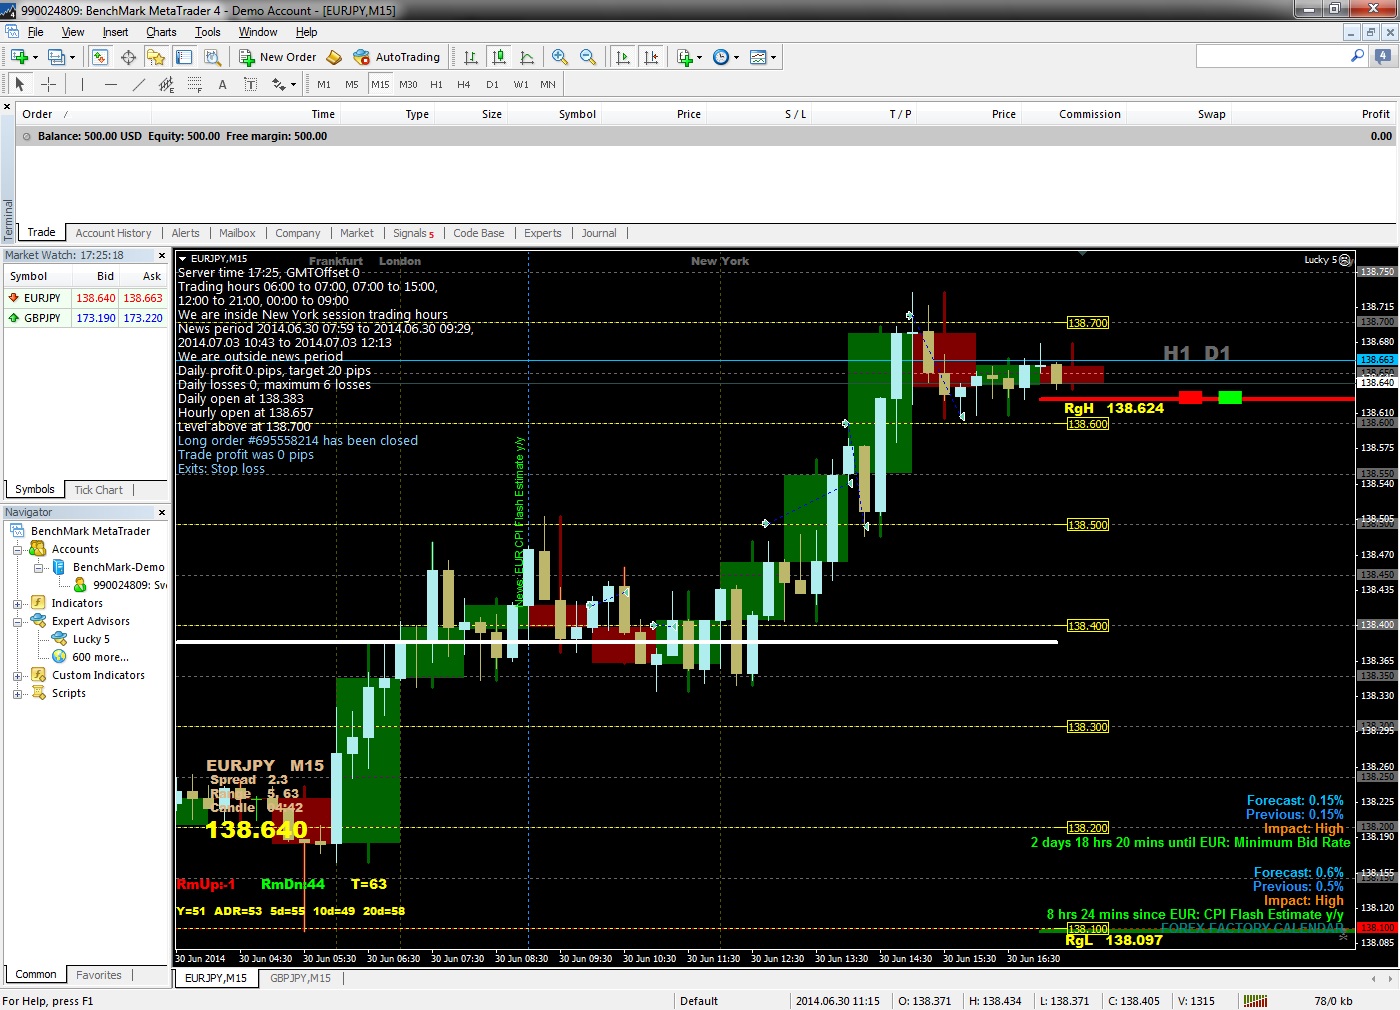Screen dimensions: 1400x1010
Task: Switch to Account History tab
Action: 113,233
